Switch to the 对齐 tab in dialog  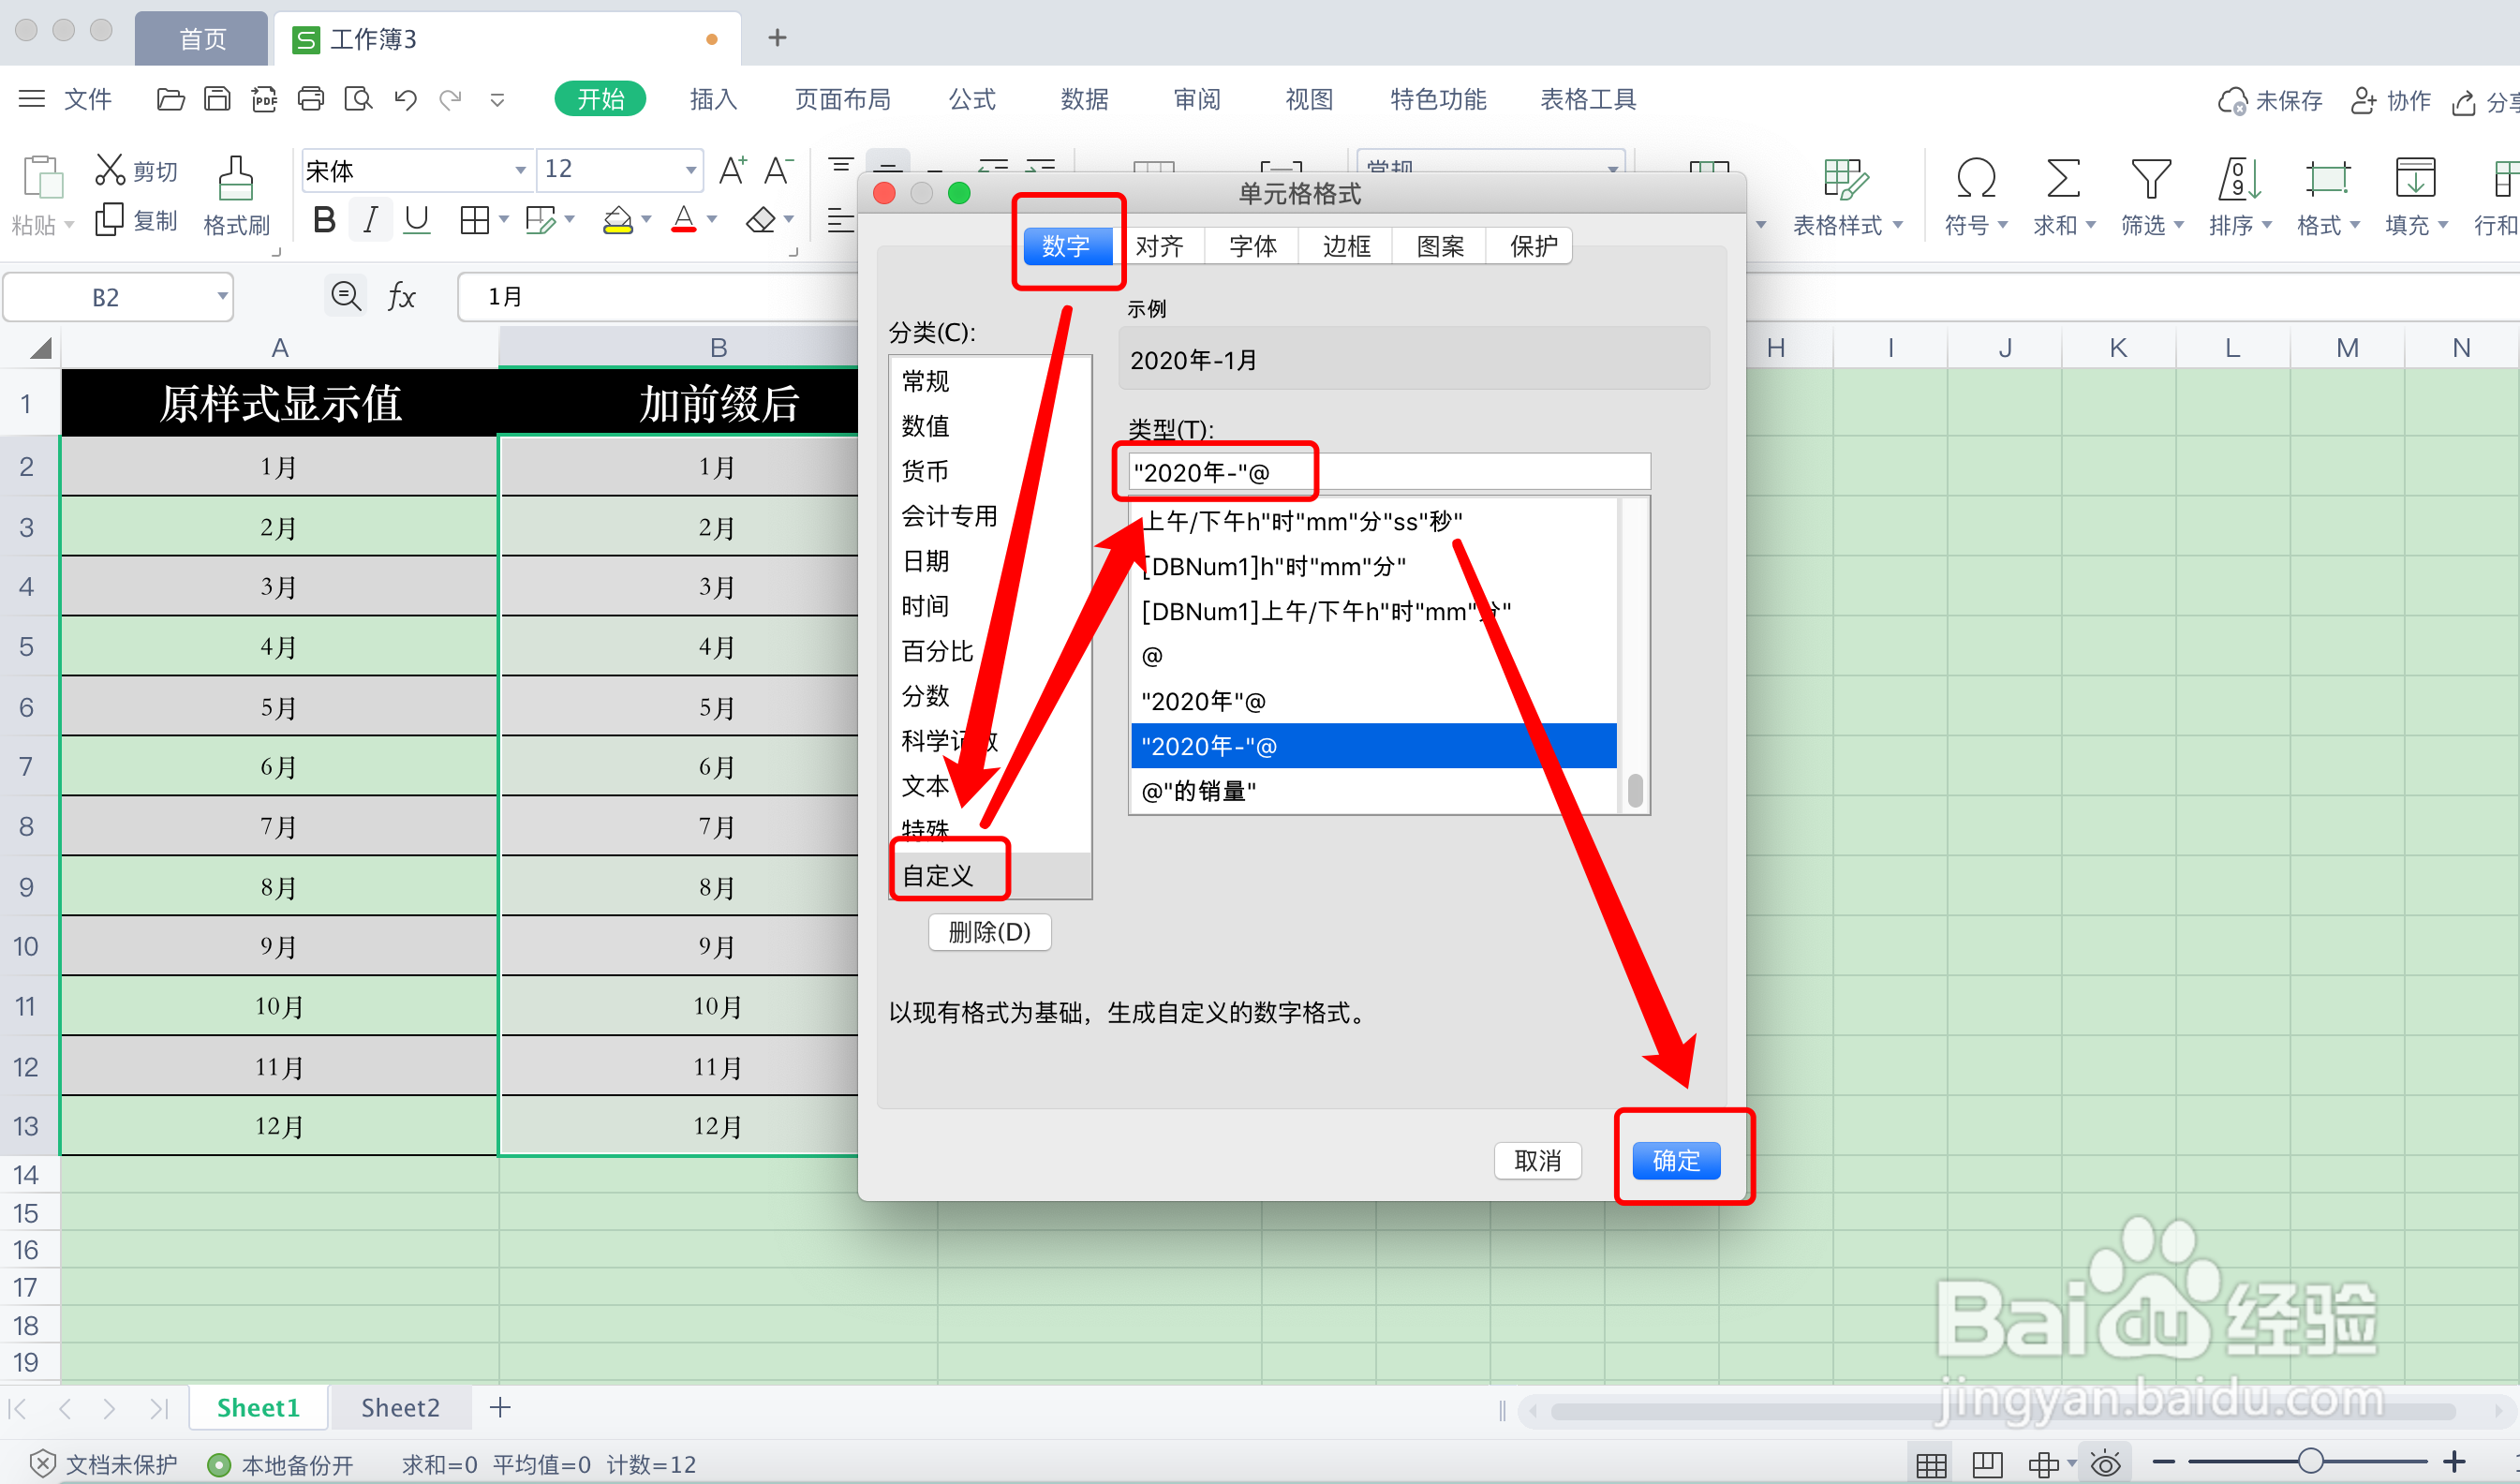[x=1159, y=246]
